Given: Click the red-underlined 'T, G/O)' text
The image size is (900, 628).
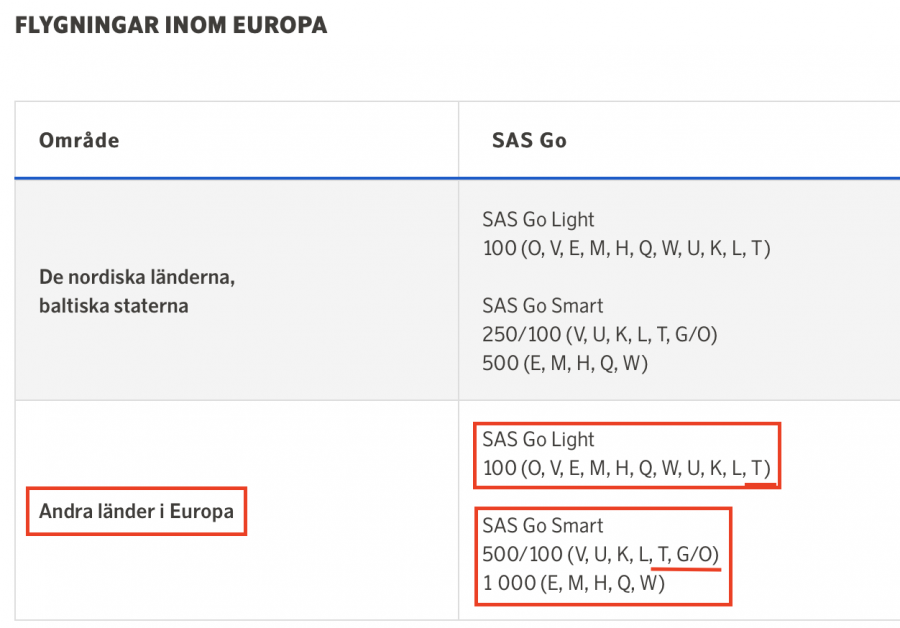Looking at the screenshot, I should 685,554.
